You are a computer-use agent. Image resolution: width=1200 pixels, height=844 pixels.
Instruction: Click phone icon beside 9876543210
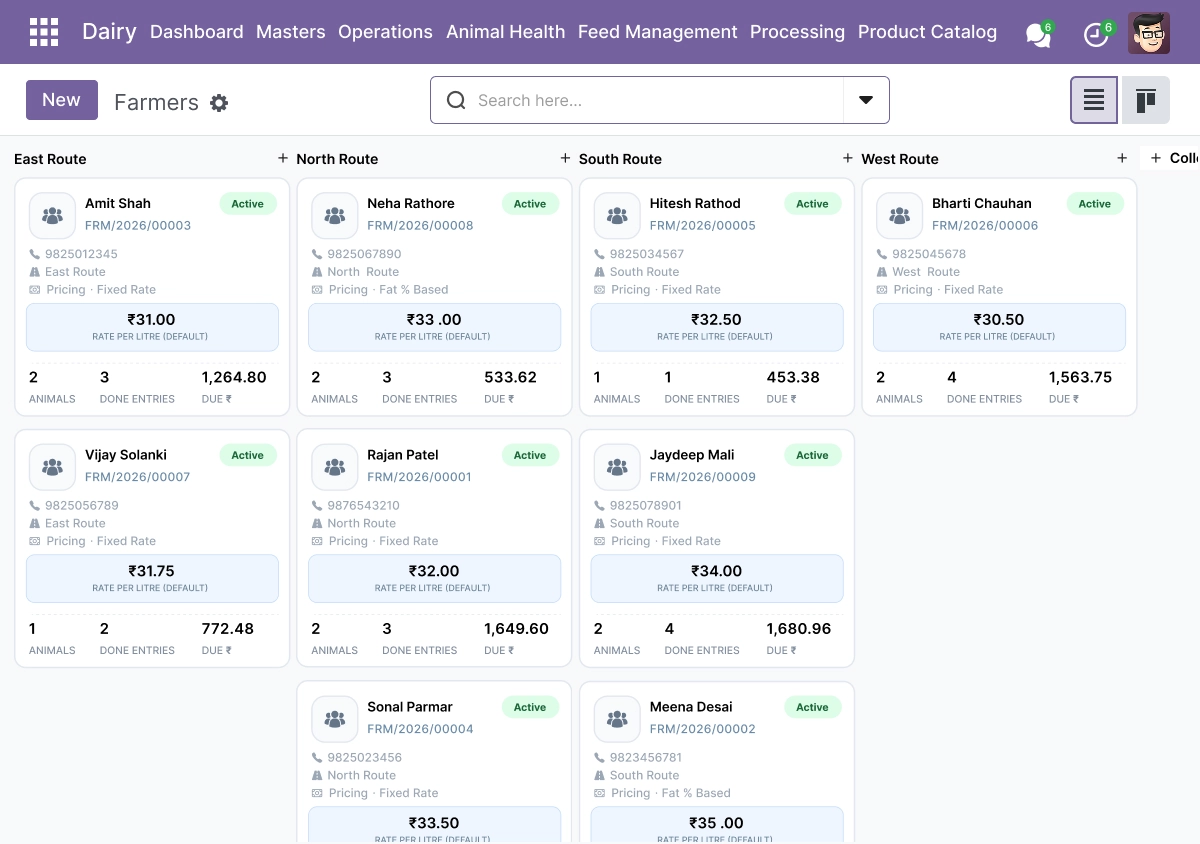[x=318, y=506]
